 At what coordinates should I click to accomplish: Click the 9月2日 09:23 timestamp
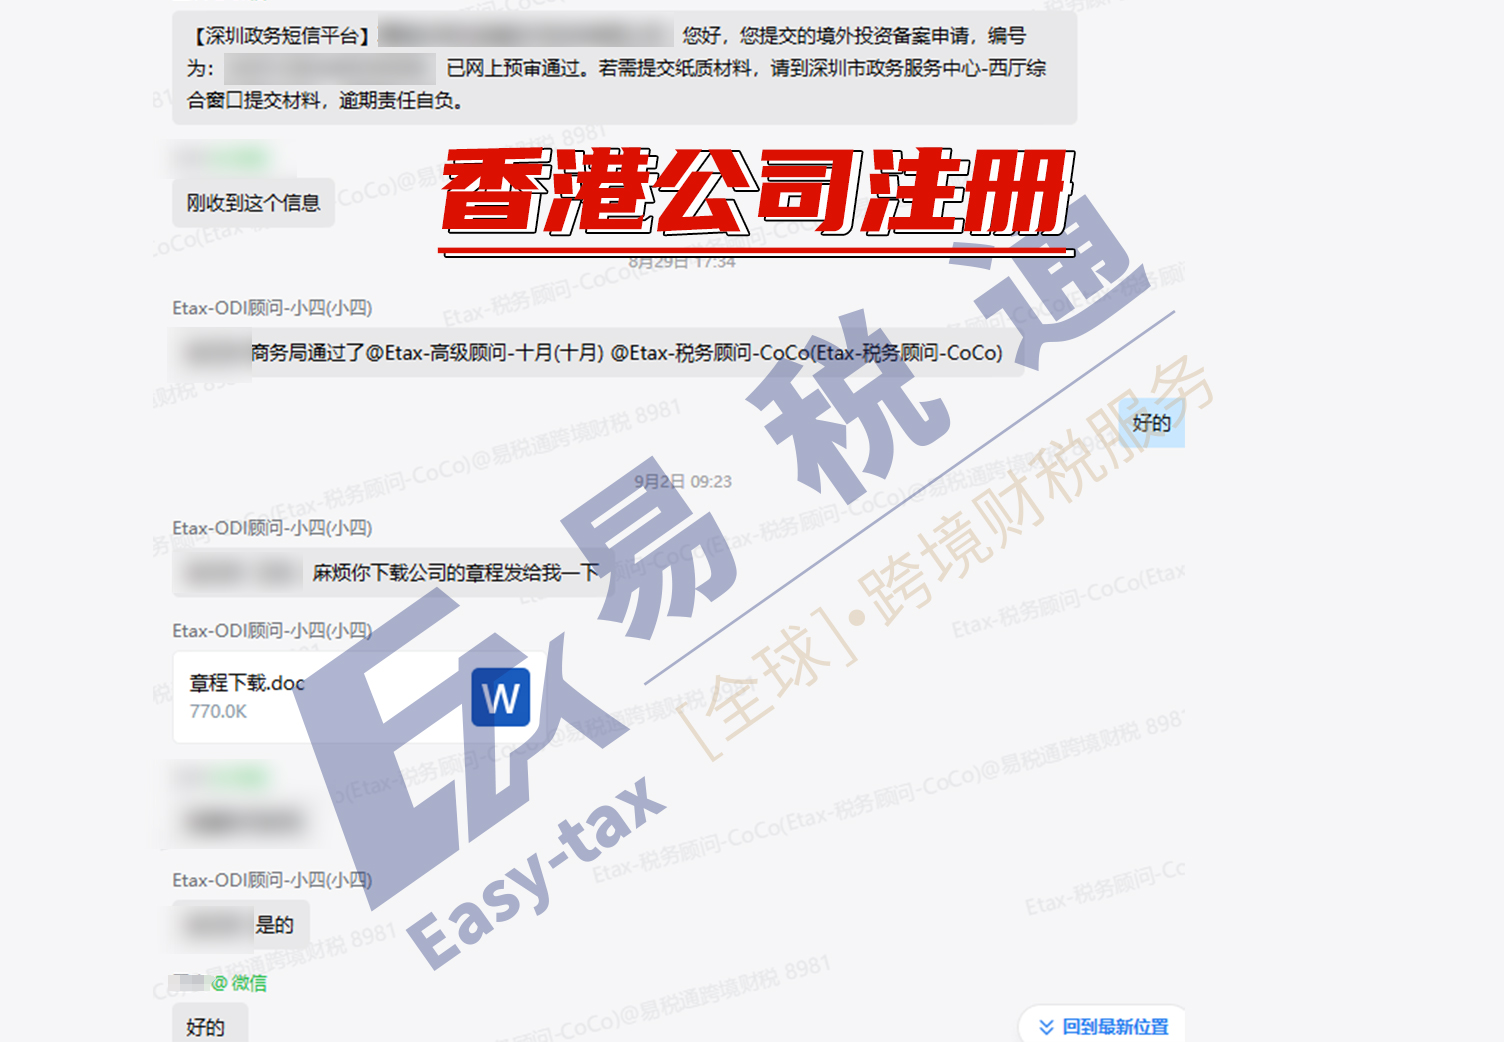coord(683,482)
